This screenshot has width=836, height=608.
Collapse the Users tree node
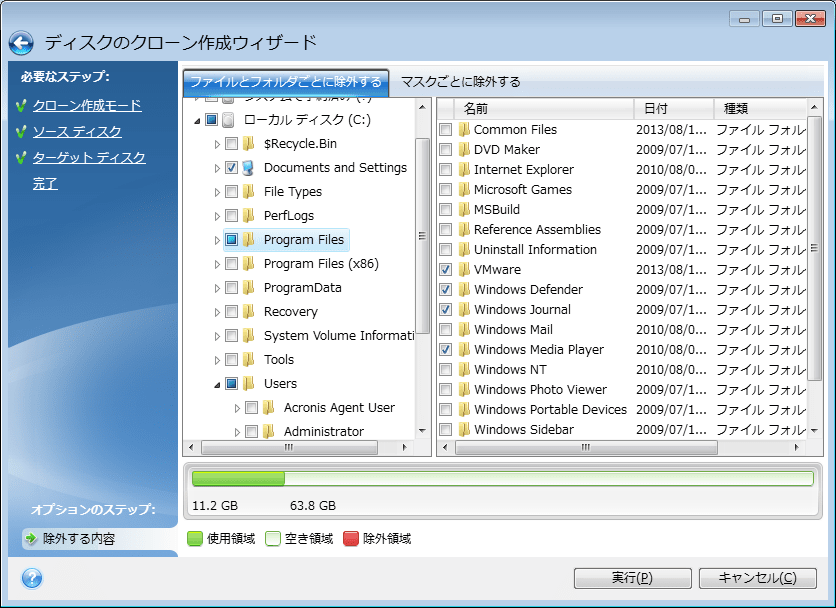(x=217, y=384)
